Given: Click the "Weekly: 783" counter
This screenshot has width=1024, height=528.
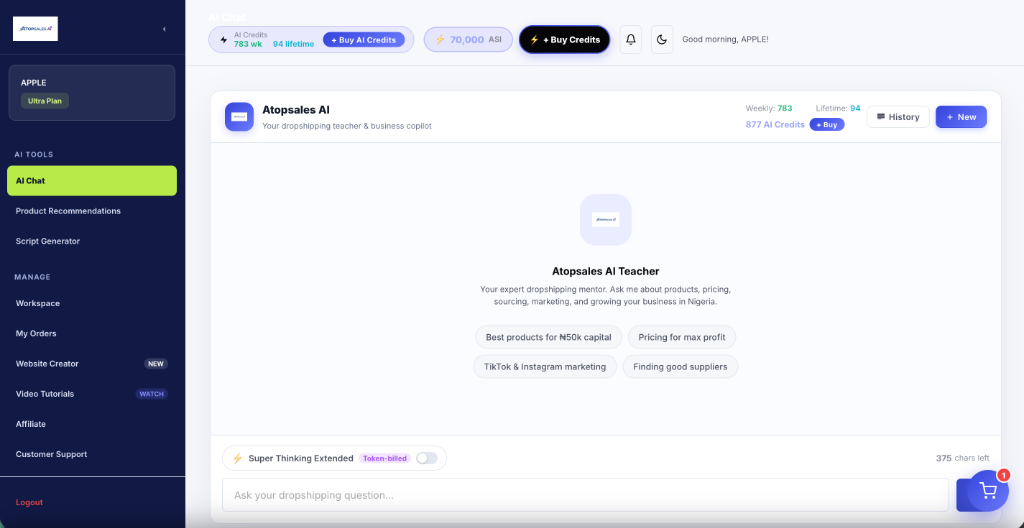Looking at the screenshot, I should (769, 108).
